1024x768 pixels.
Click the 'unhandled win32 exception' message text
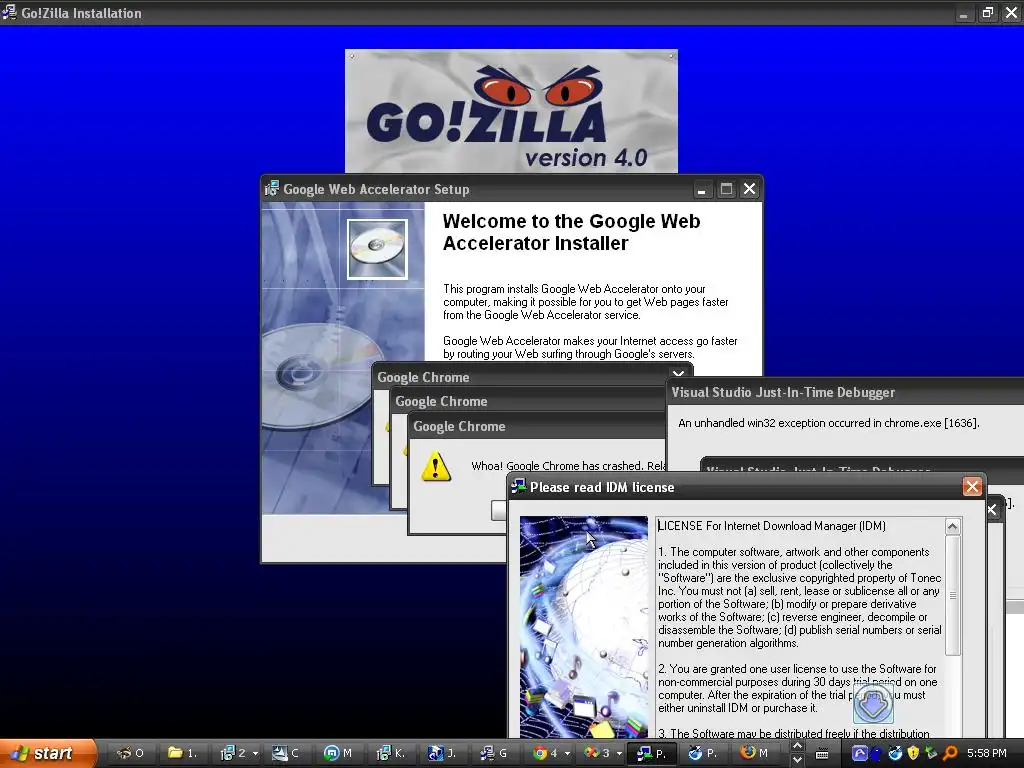pos(829,423)
